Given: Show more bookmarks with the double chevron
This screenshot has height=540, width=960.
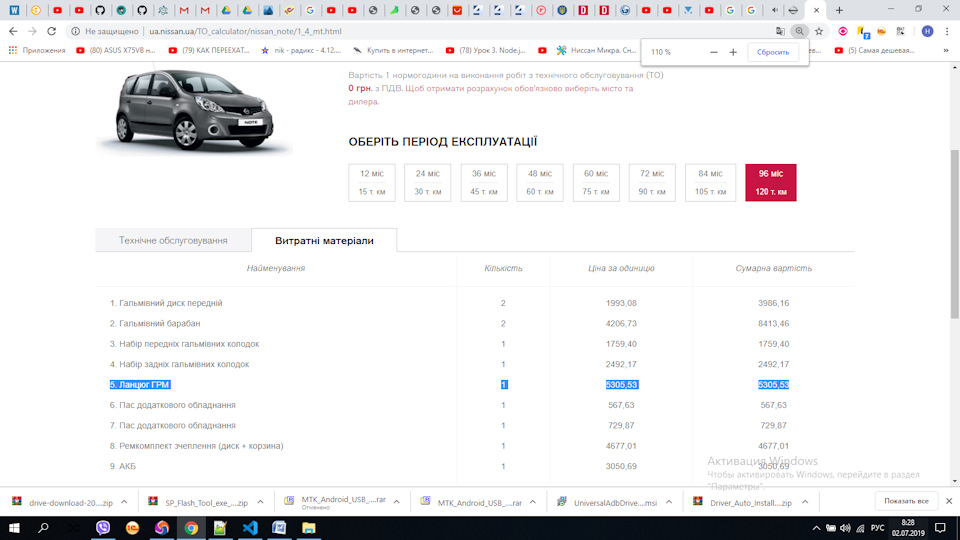Looking at the screenshot, I should point(946,50).
